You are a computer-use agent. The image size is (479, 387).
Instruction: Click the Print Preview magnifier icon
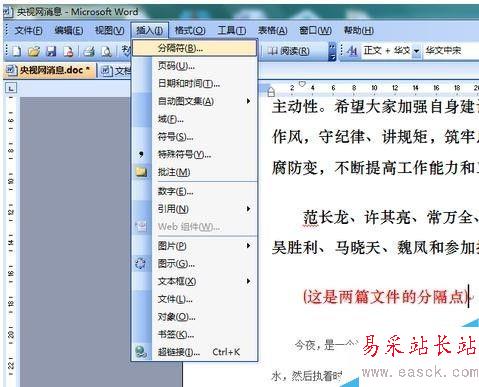pyautogui.click(x=106, y=51)
